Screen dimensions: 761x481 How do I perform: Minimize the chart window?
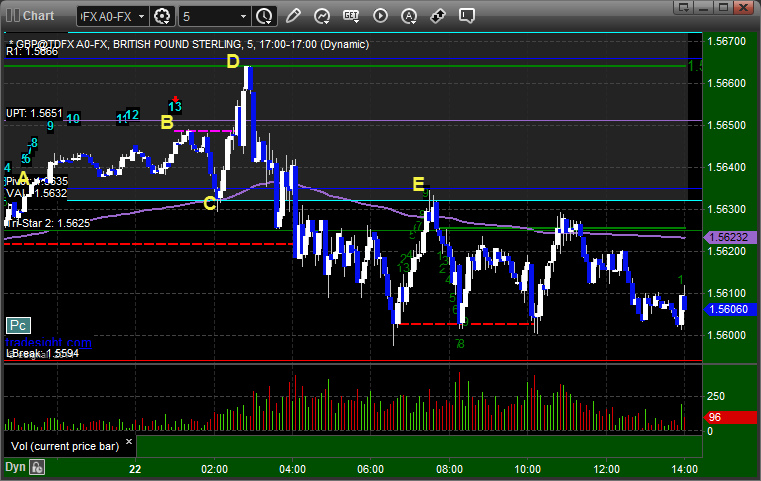coord(704,8)
